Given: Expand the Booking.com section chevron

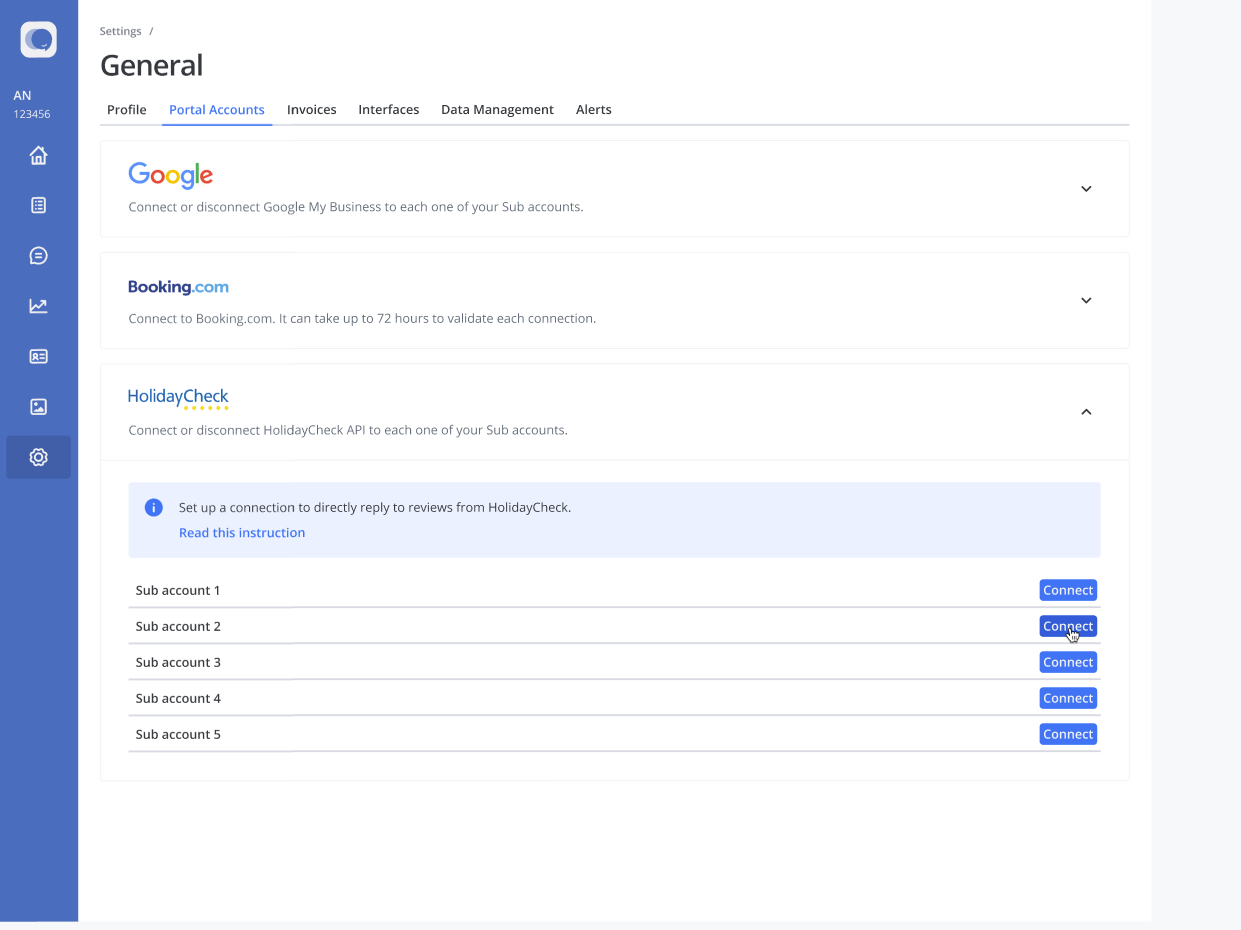Looking at the screenshot, I should [x=1086, y=300].
